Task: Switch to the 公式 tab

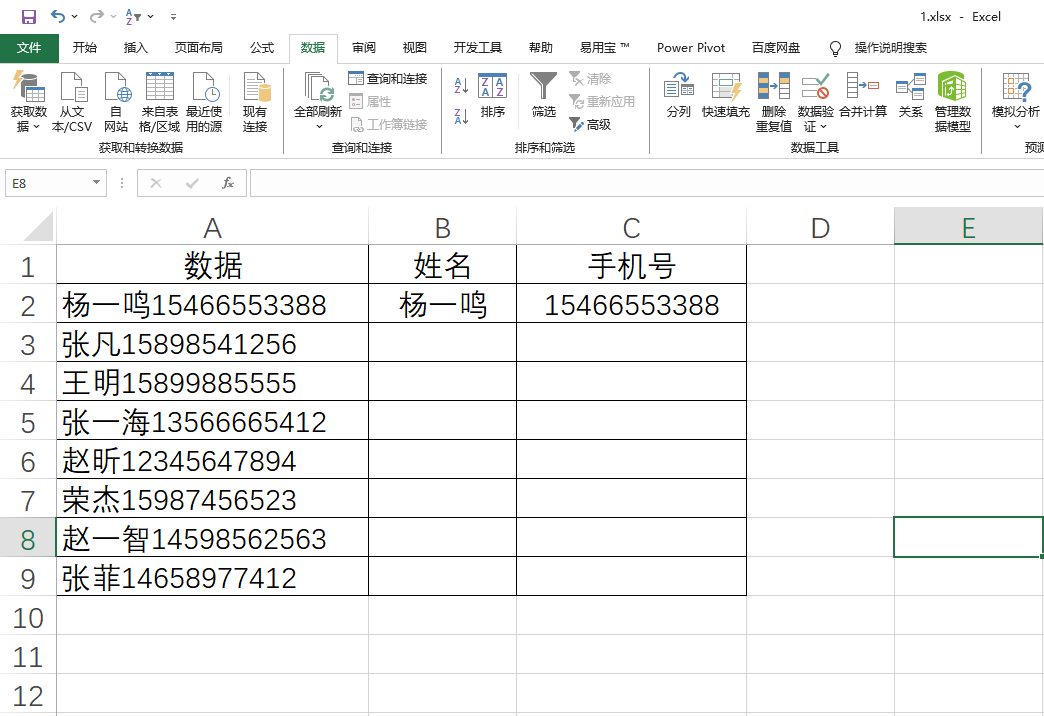Action: [262, 48]
